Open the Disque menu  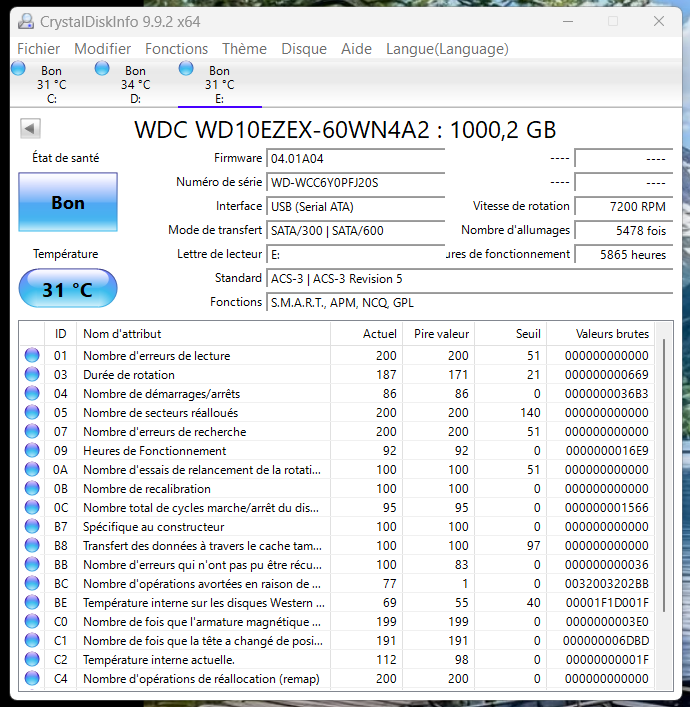tap(304, 49)
